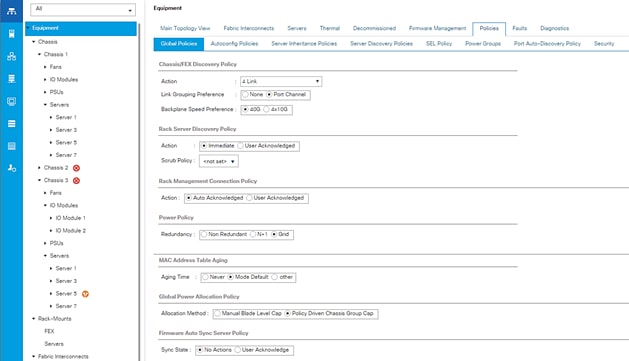Open the LAN icon in the navigation sidebar
629x361 pixels.
tap(11, 56)
